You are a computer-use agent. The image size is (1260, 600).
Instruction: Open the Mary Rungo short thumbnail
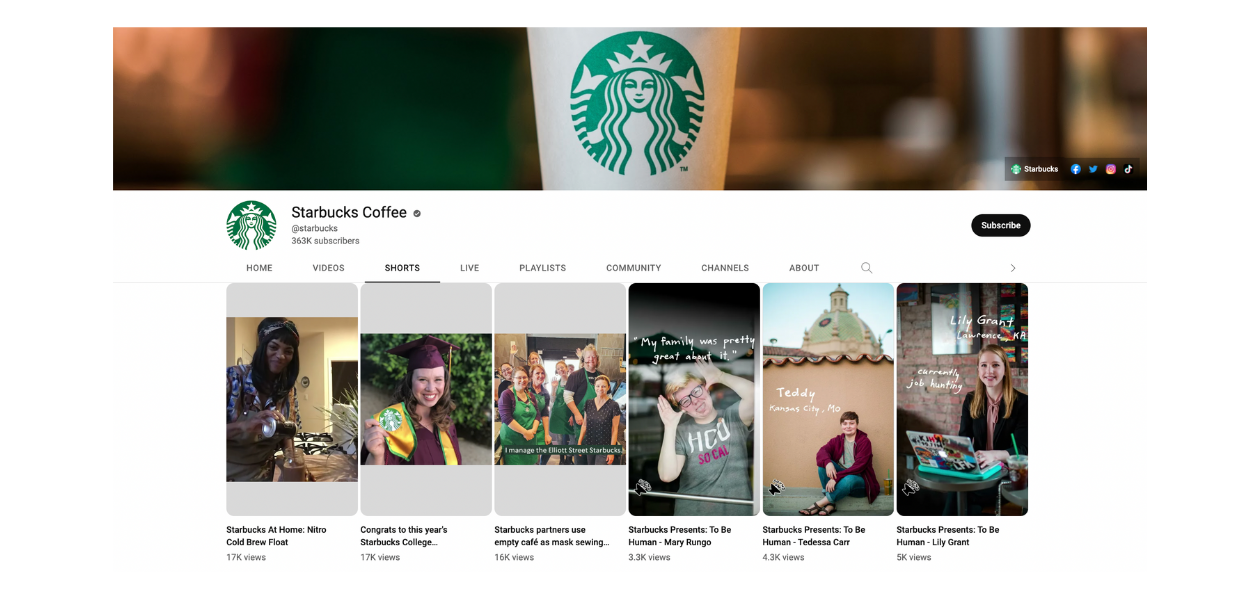coord(694,399)
